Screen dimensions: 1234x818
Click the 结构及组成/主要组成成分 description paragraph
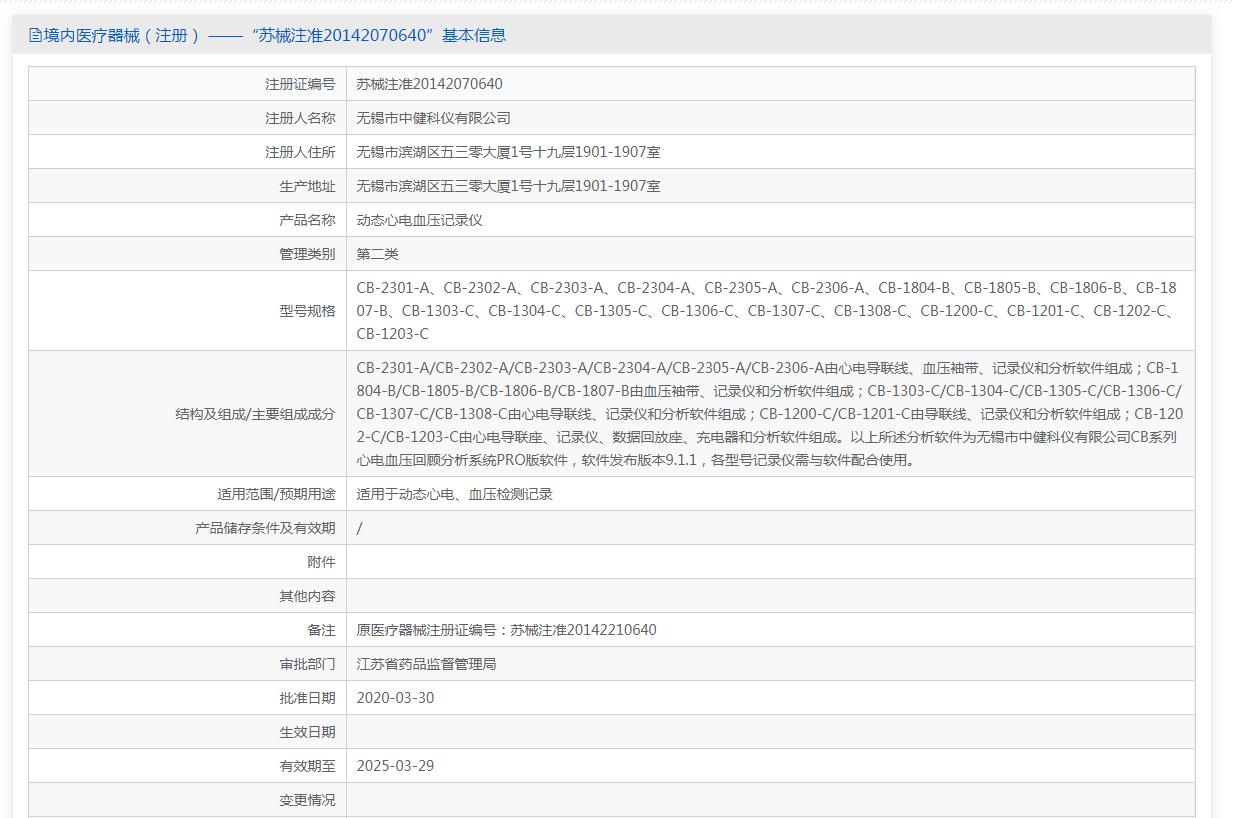point(769,414)
